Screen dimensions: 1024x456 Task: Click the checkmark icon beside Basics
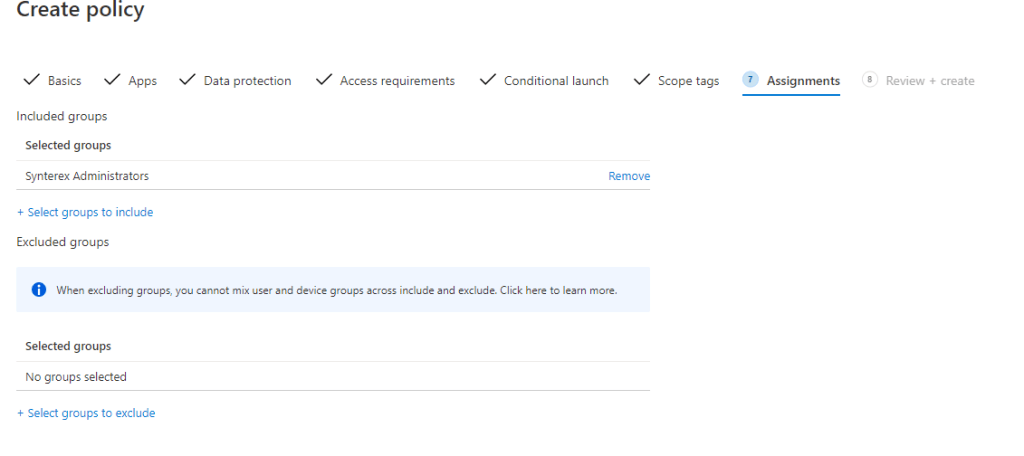click(x=31, y=80)
